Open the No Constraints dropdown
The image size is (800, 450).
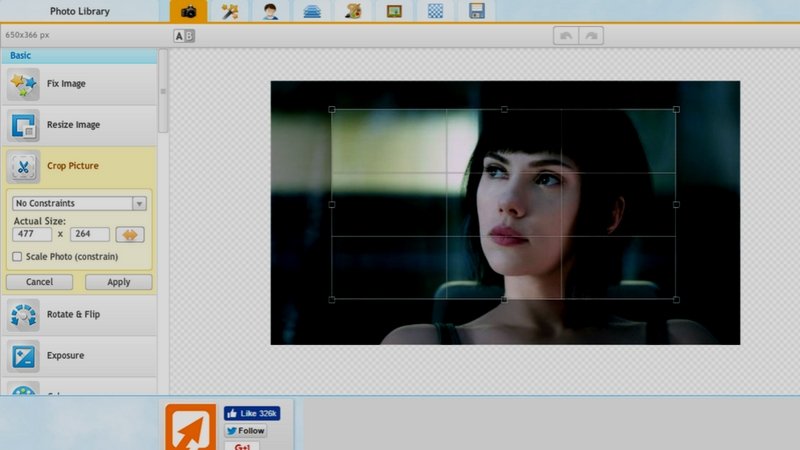79,203
